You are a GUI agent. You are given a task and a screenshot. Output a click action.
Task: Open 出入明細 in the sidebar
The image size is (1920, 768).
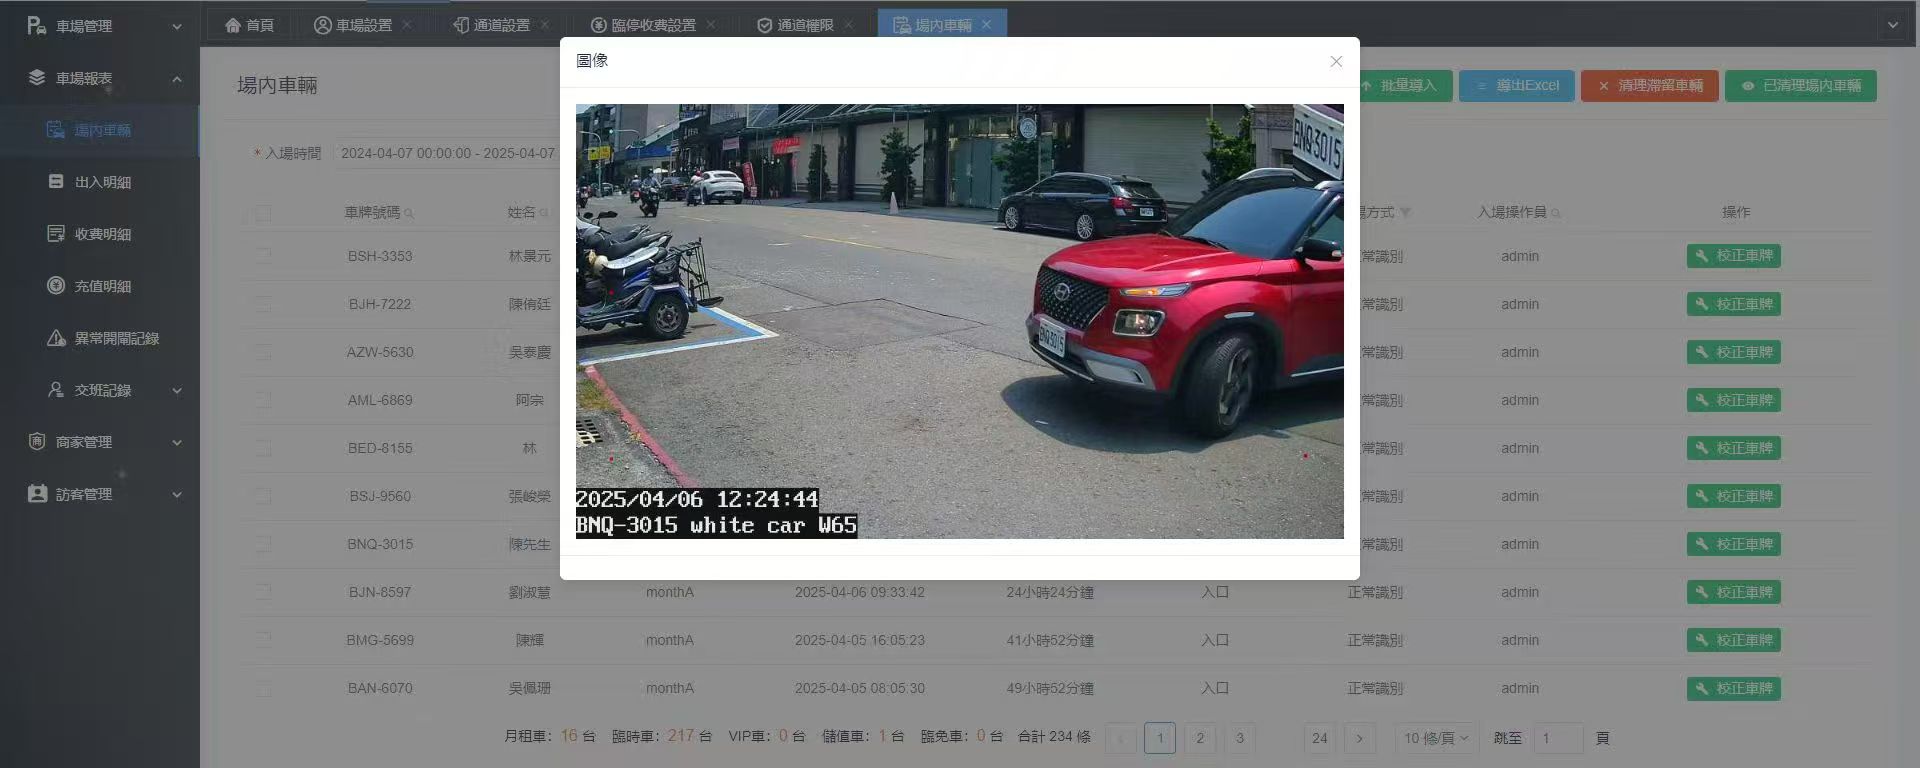(x=100, y=182)
